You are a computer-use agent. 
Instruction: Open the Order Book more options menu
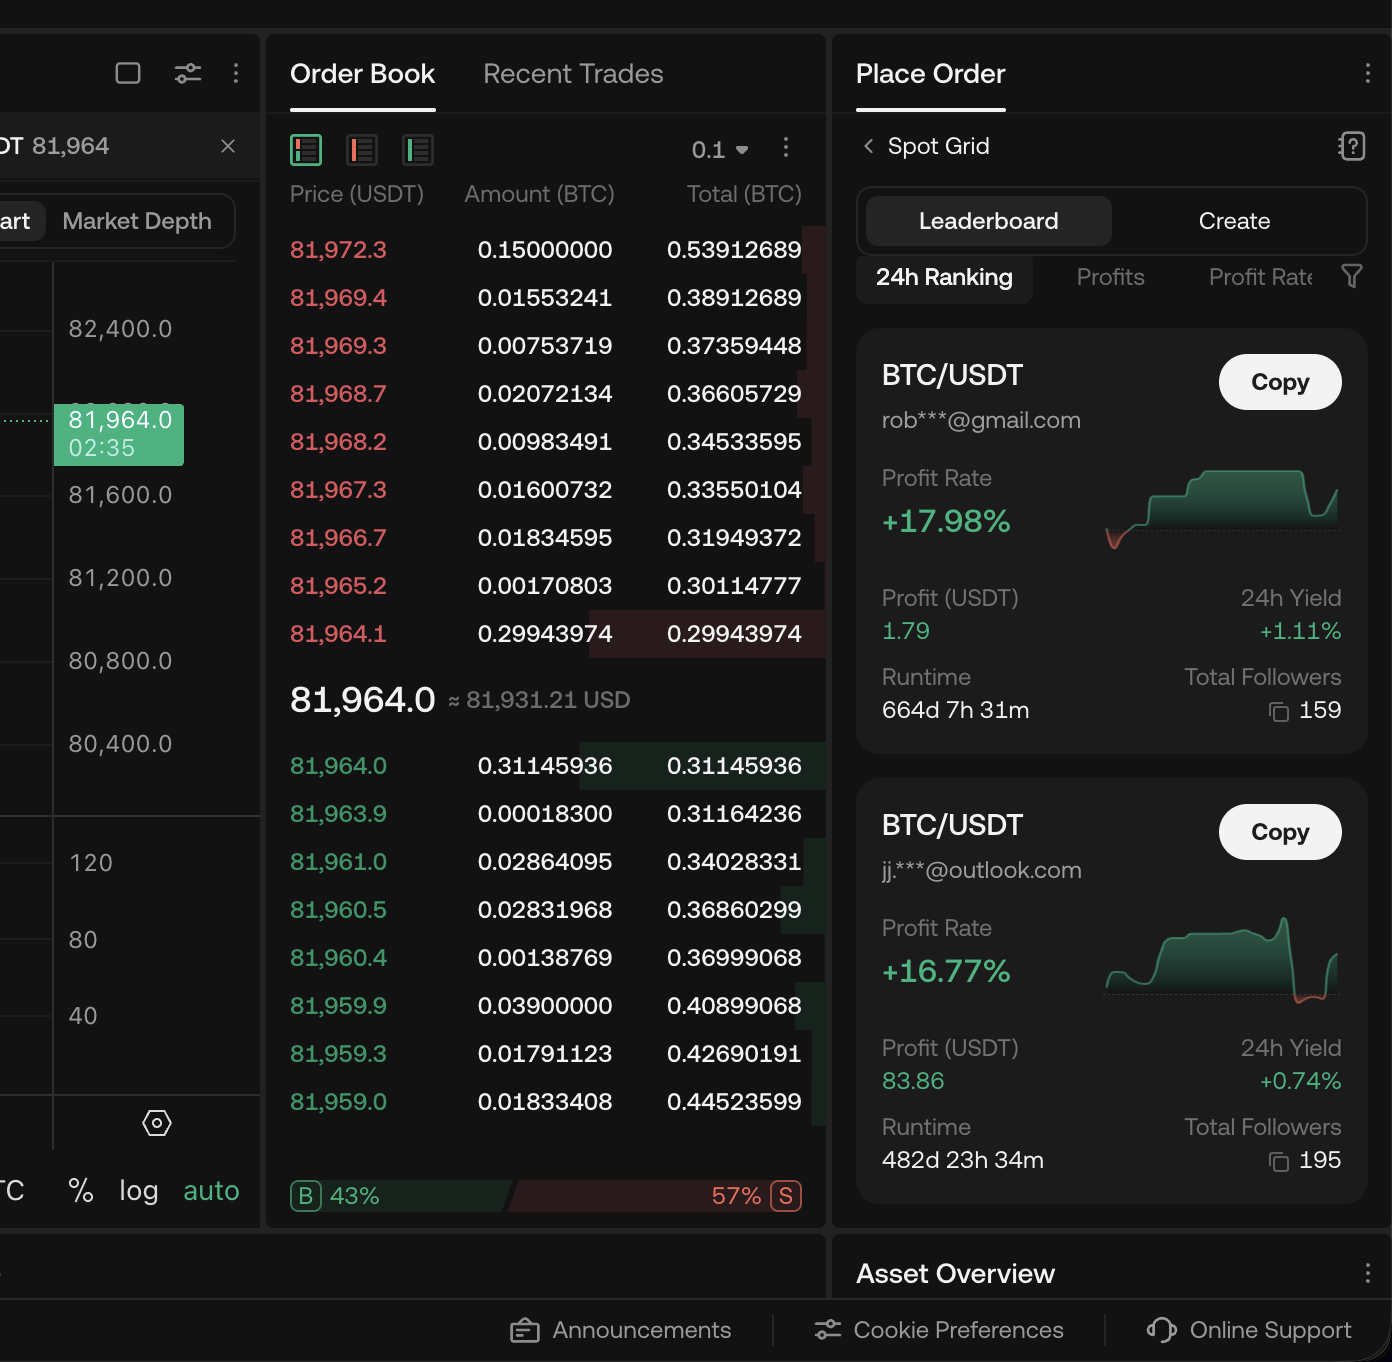click(786, 148)
